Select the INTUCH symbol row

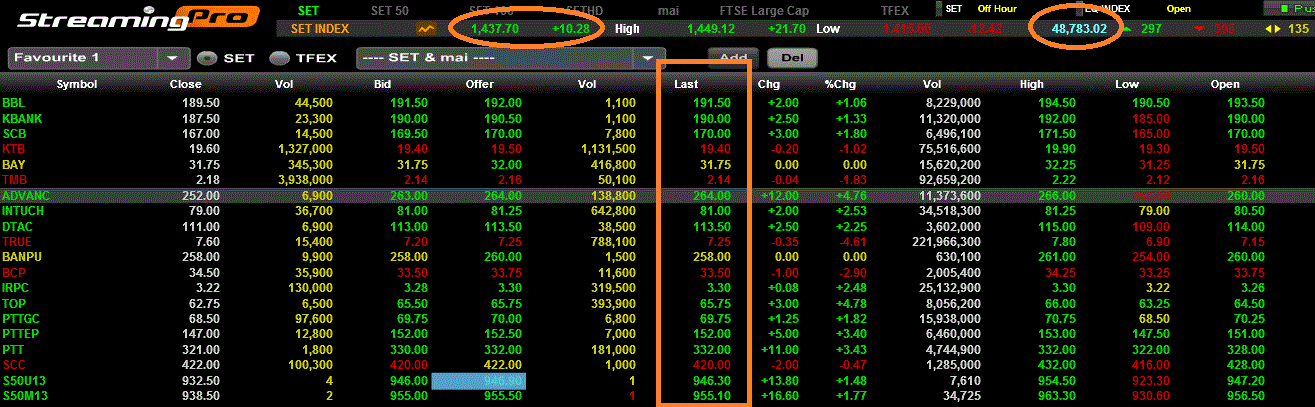[x=657, y=210]
